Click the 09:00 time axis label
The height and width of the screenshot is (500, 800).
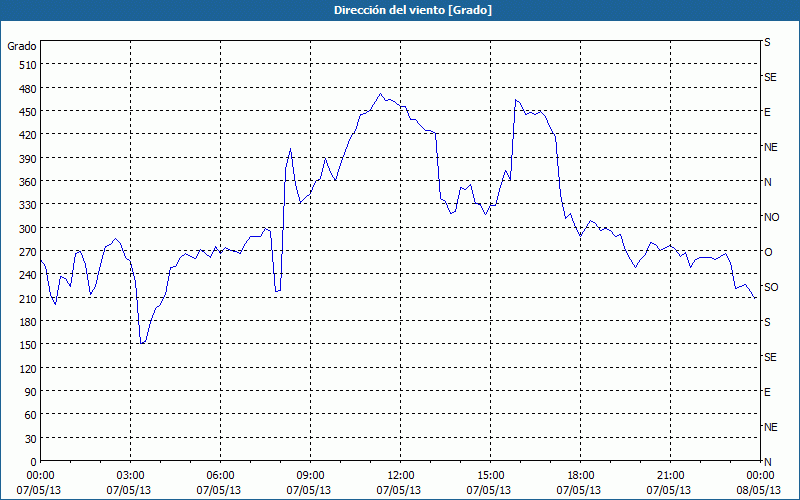pos(310,476)
